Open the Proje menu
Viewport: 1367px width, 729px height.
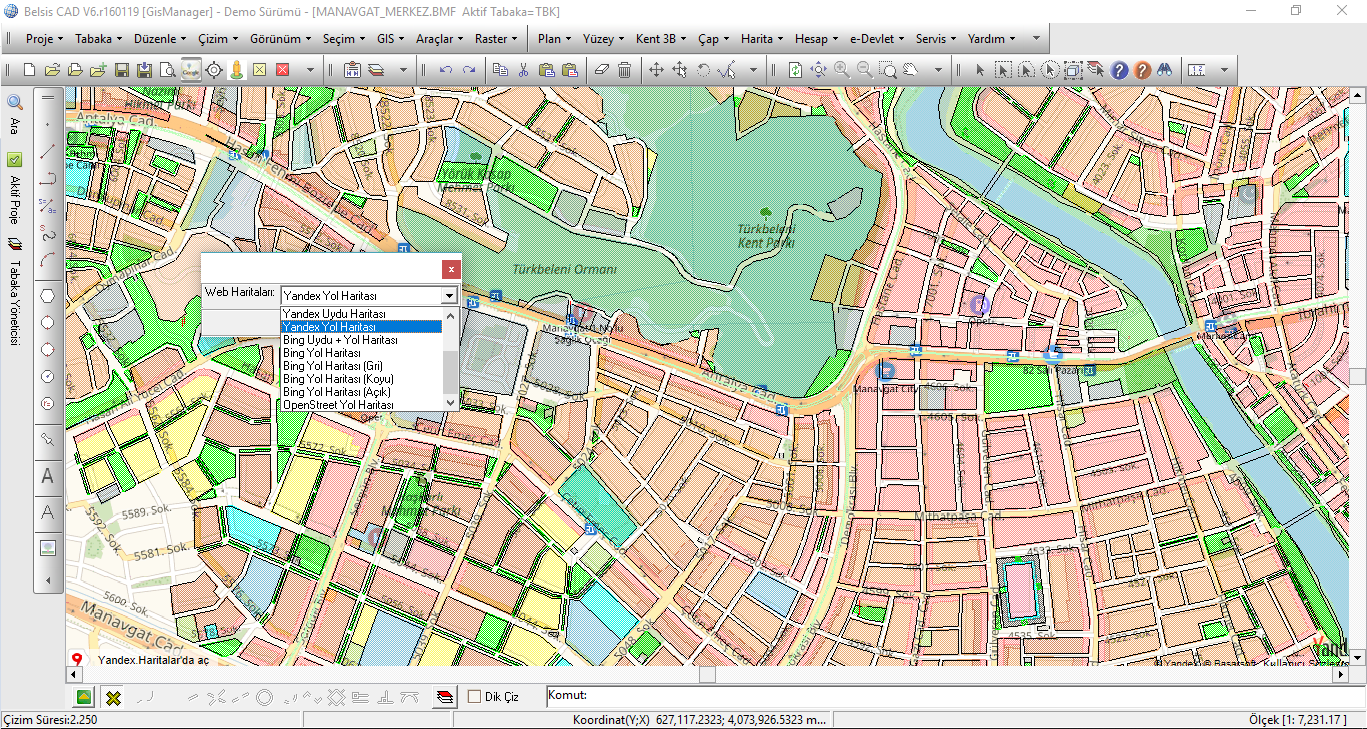click(44, 39)
